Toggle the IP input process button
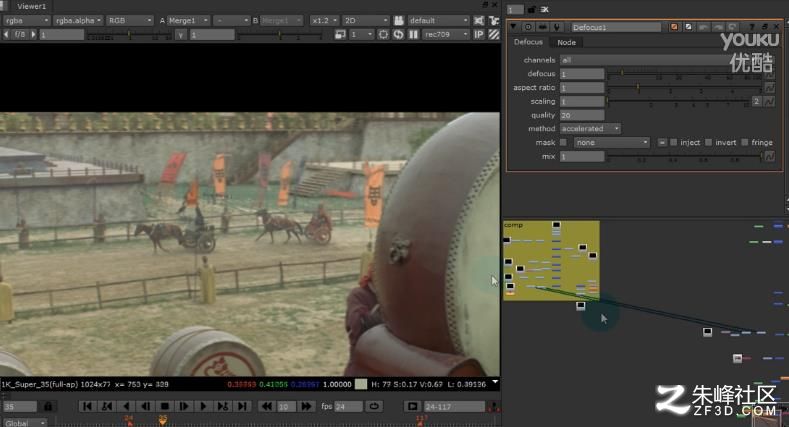 pos(479,35)
